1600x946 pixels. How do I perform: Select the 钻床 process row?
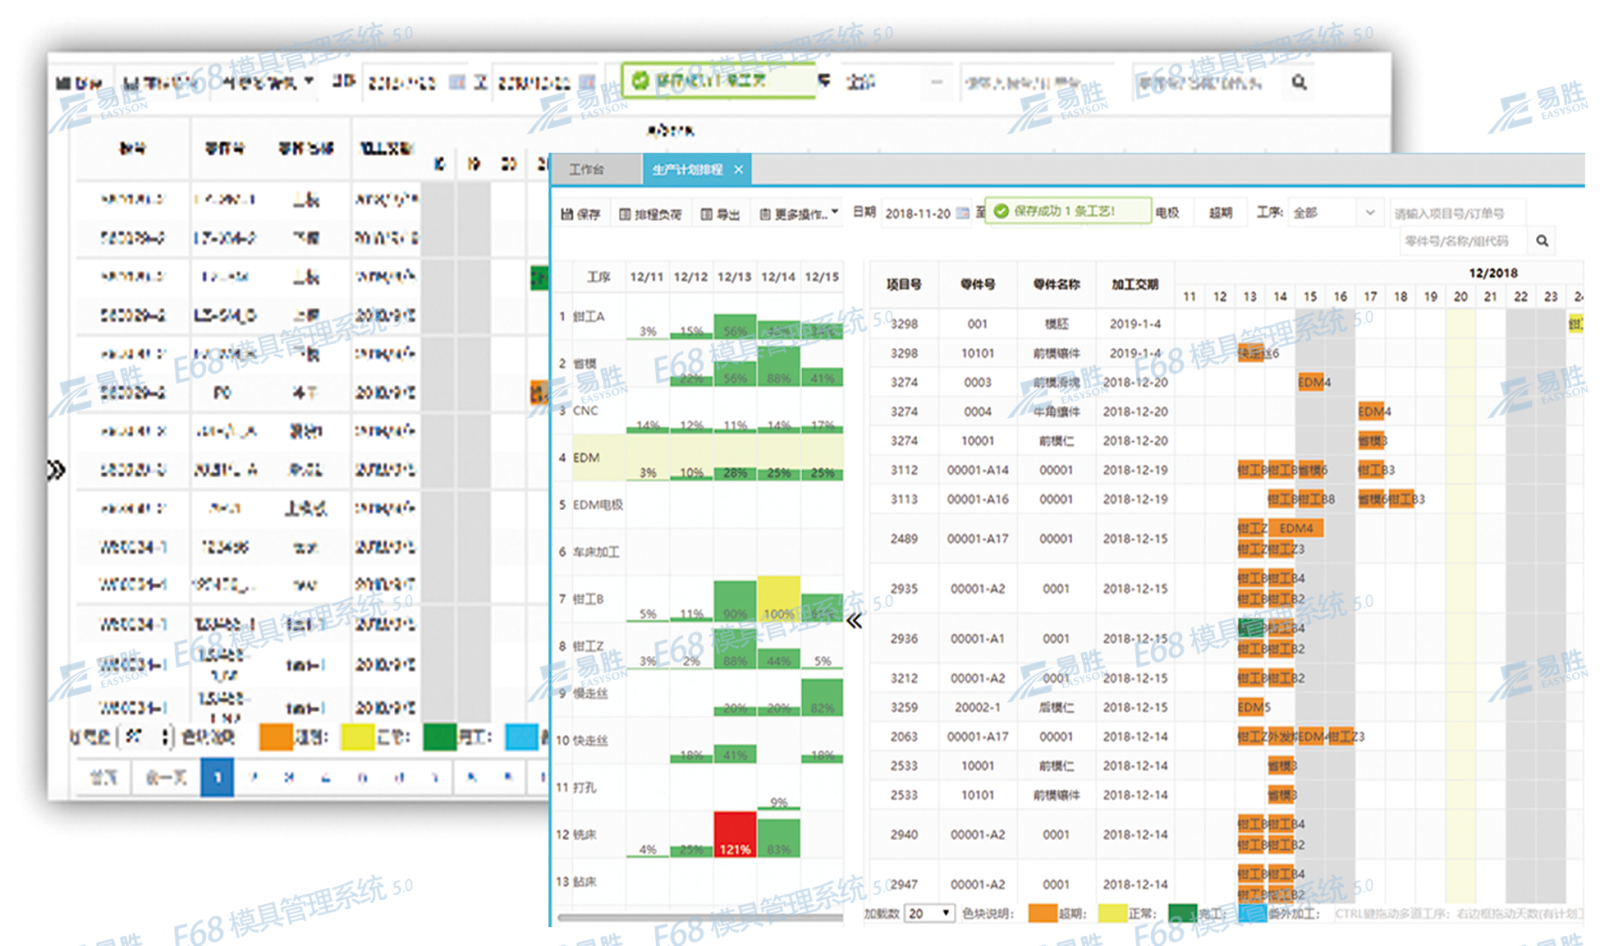coord(700,881)
